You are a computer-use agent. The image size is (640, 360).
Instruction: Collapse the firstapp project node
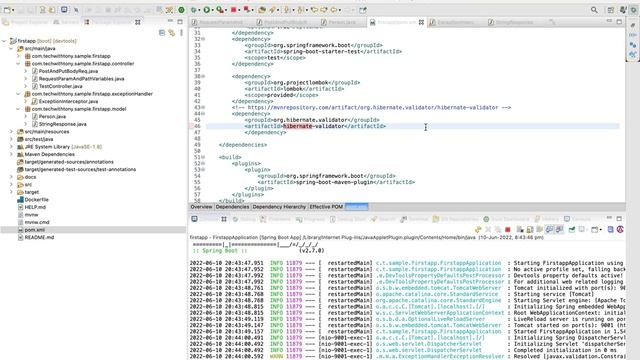point(4,41)
